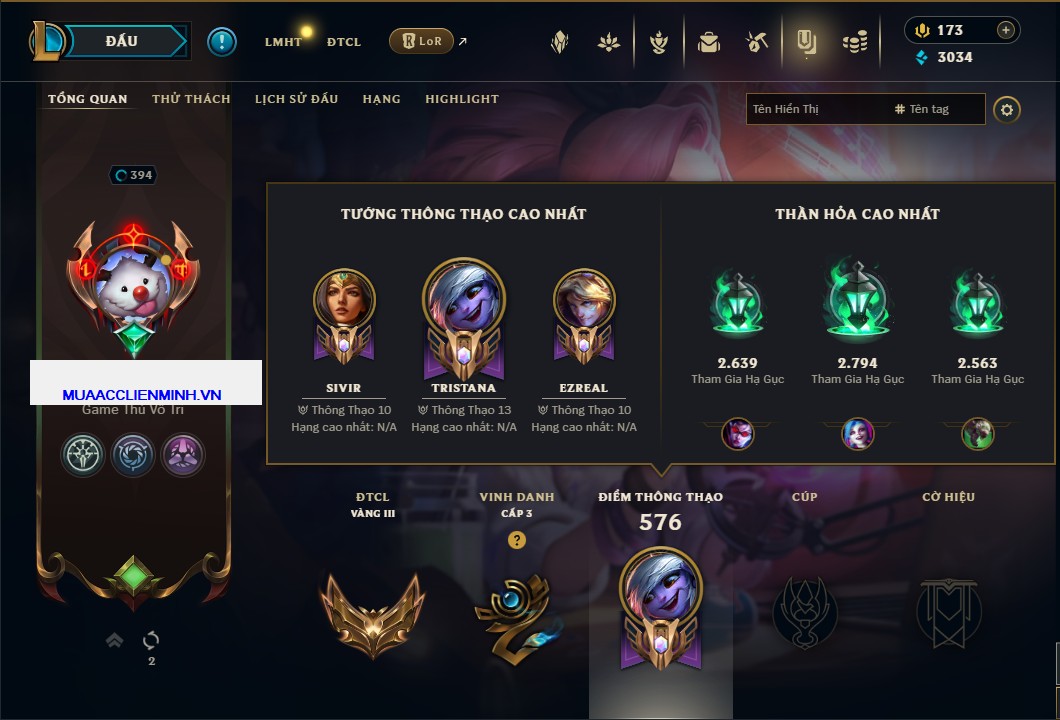Click the blue exclamation notification icon
The width and height of the screenshot is (1060, 720).
point(222,42)
